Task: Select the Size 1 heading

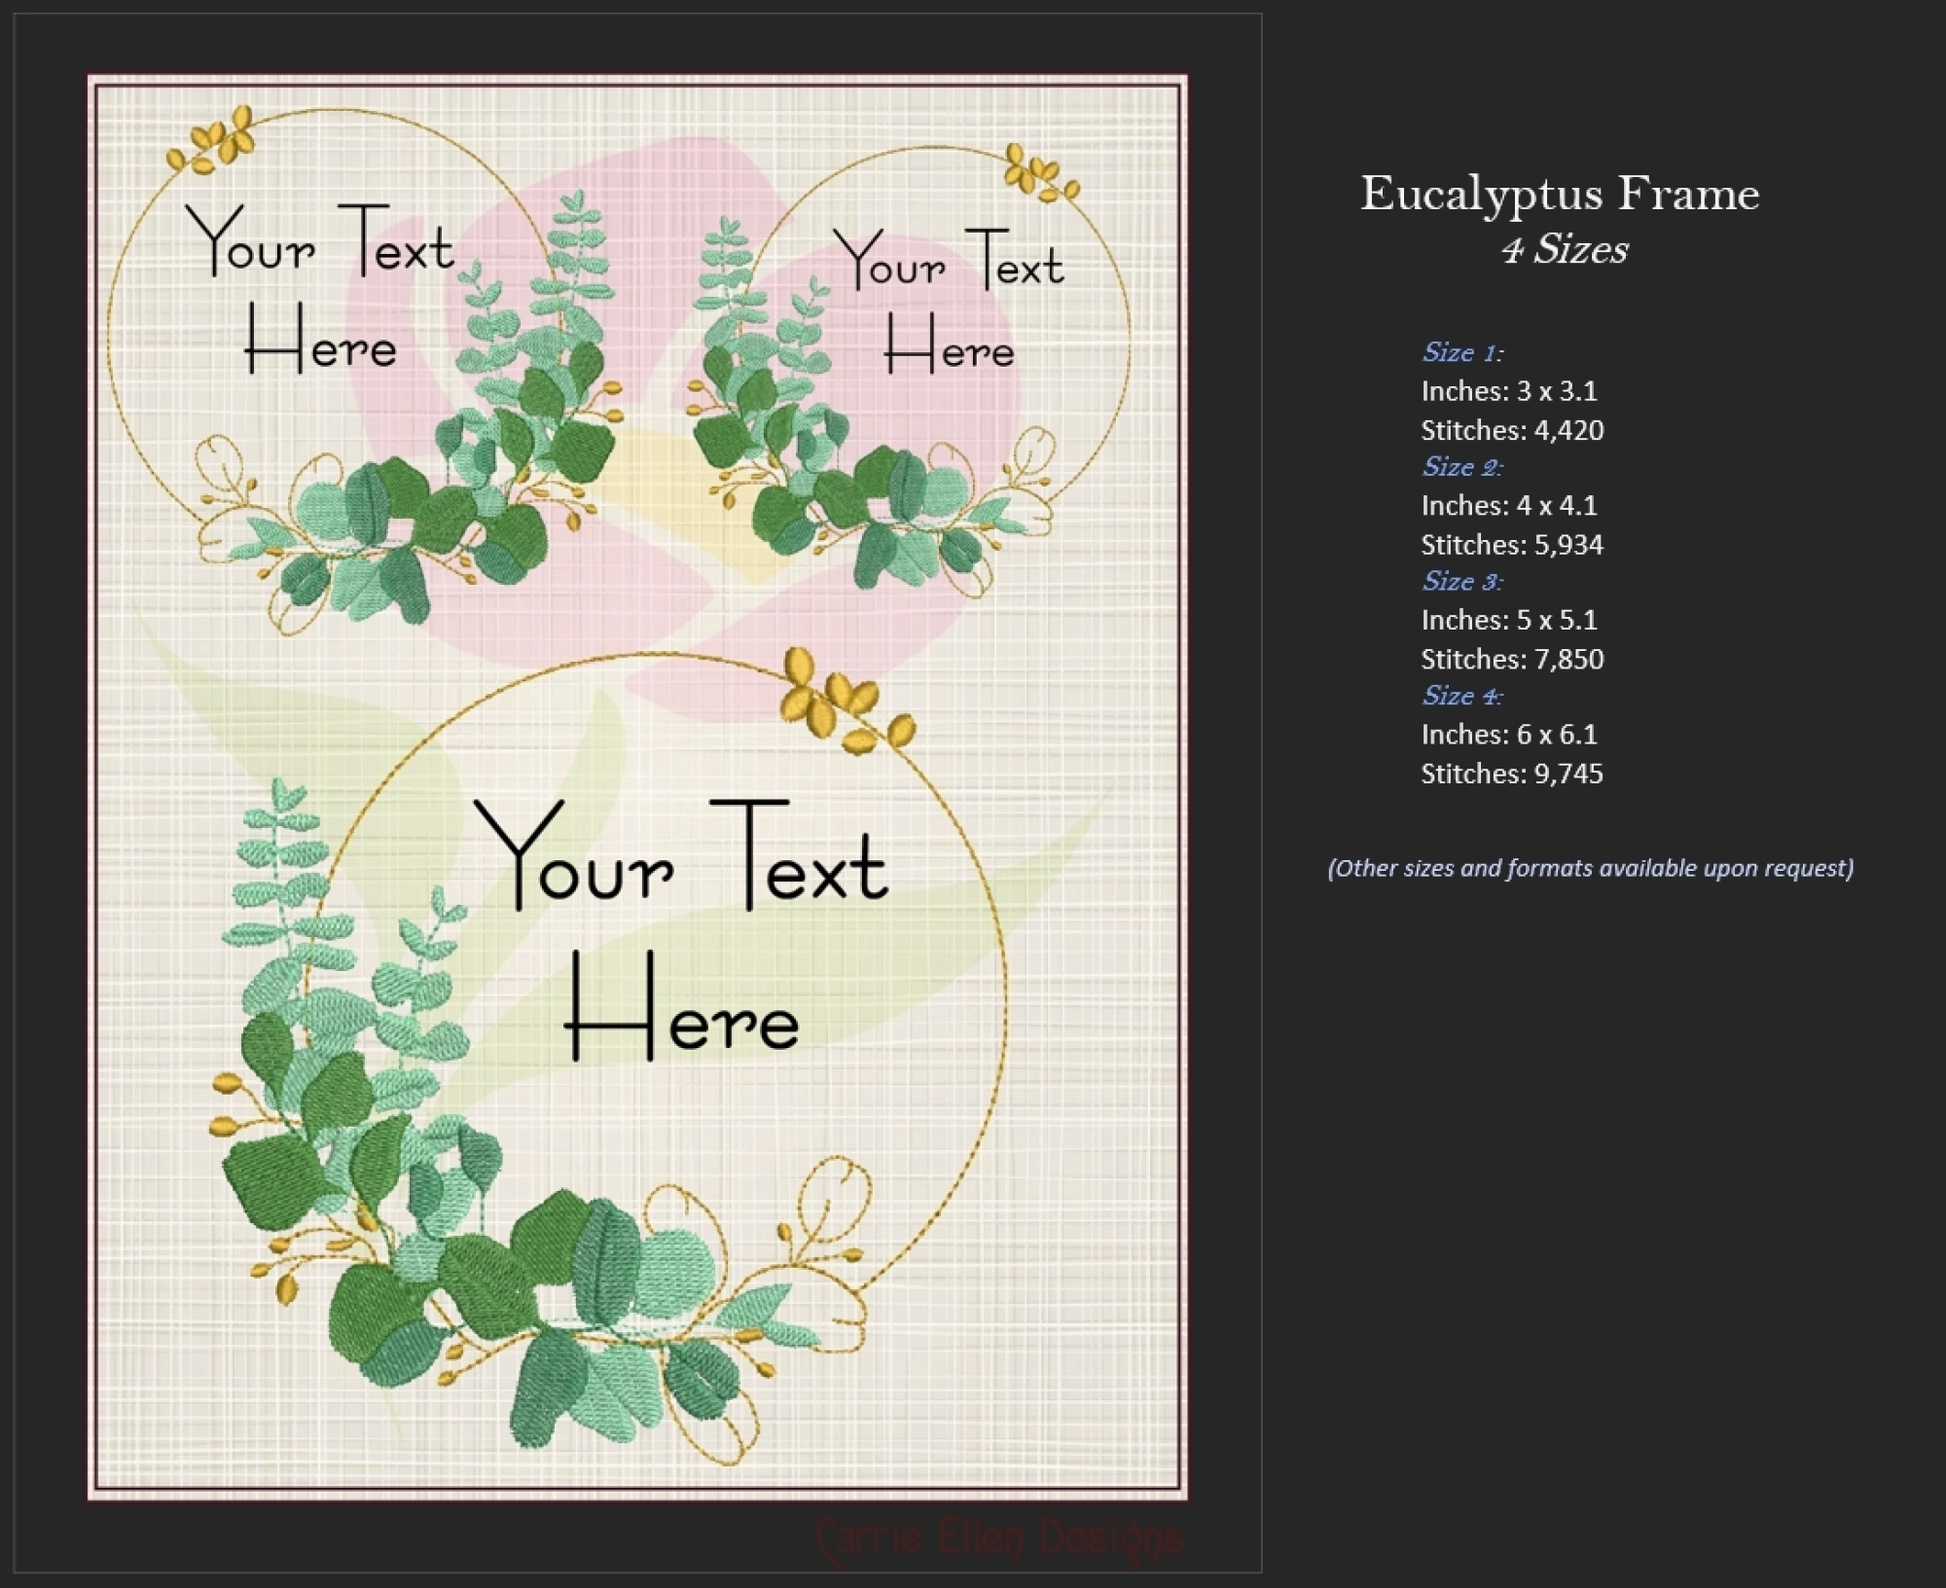Action: [1461, 352]
